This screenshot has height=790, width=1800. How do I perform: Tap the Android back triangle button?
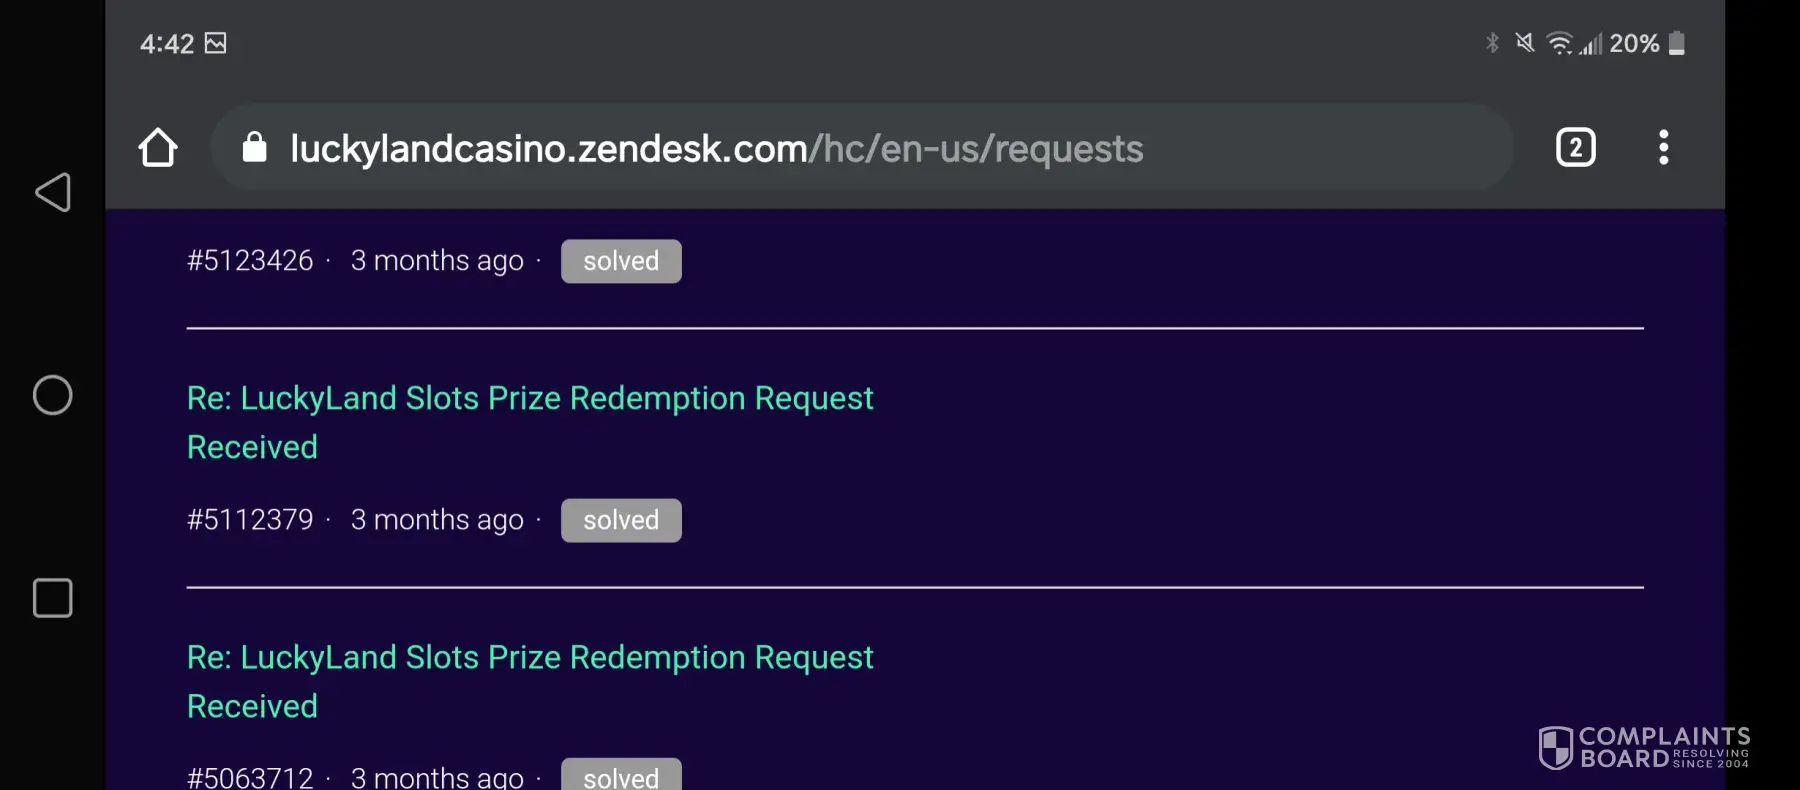(x=53, y=192)
